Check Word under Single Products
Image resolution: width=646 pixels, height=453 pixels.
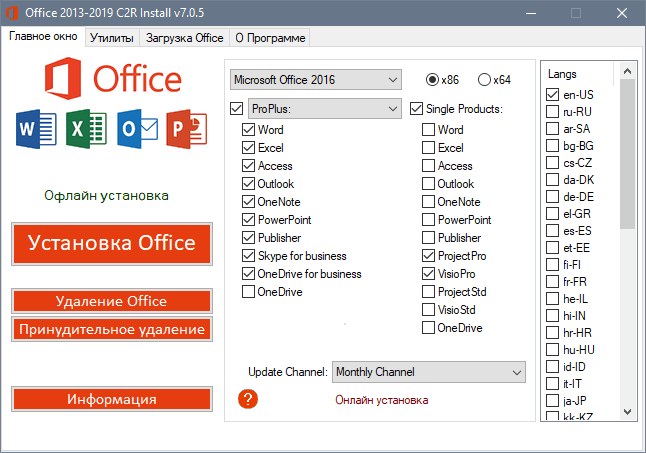click(428, 130)
